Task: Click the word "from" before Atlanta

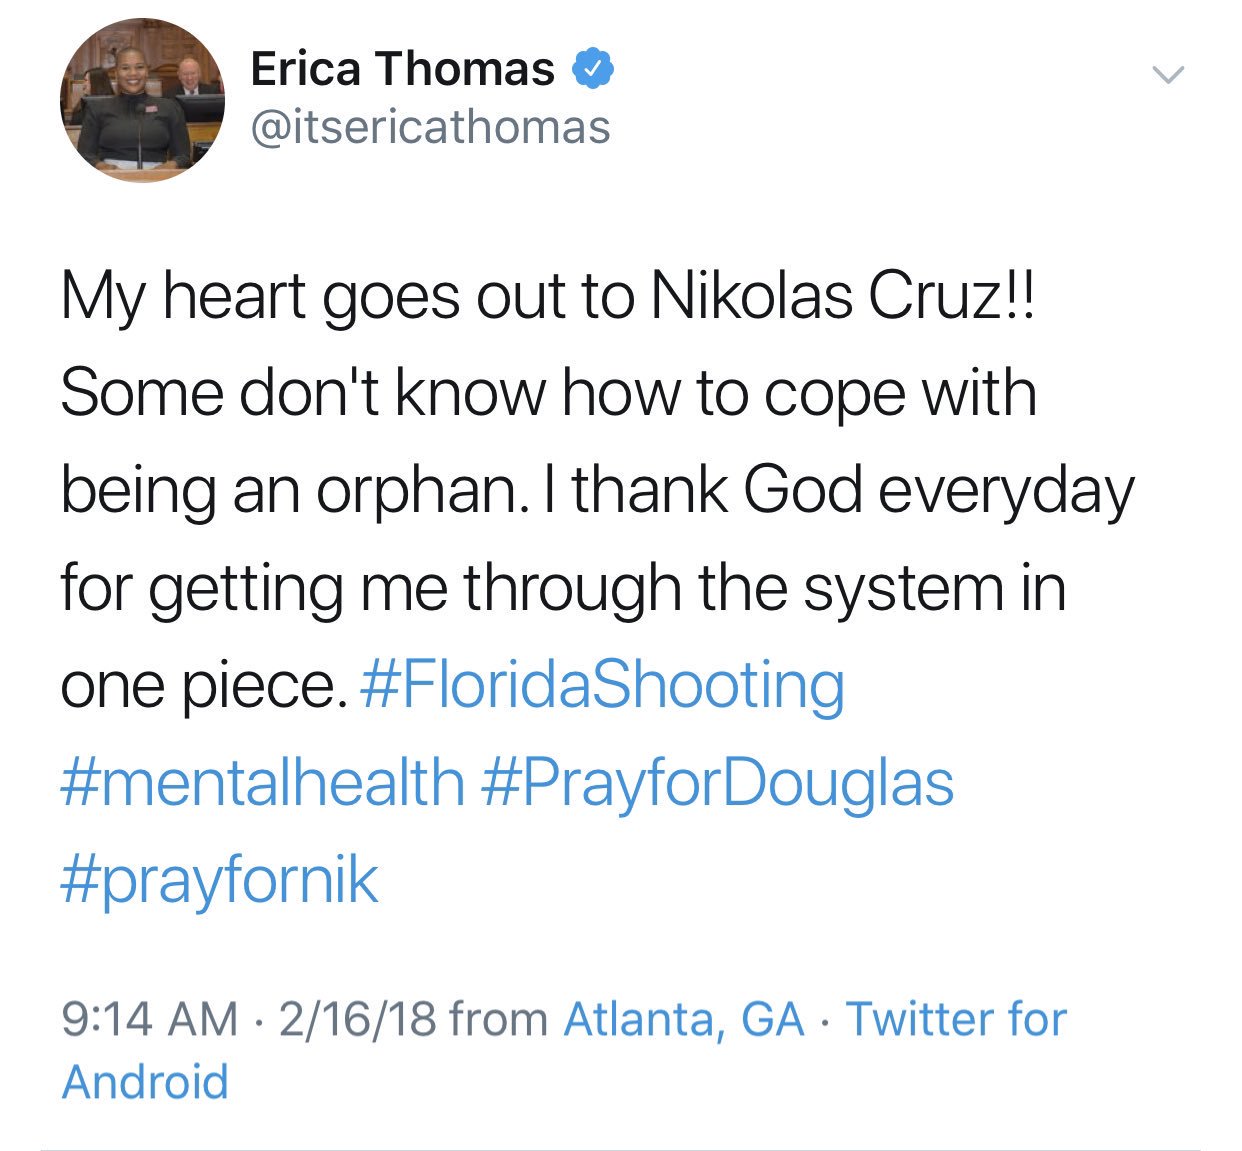Action: point(498,1020)
